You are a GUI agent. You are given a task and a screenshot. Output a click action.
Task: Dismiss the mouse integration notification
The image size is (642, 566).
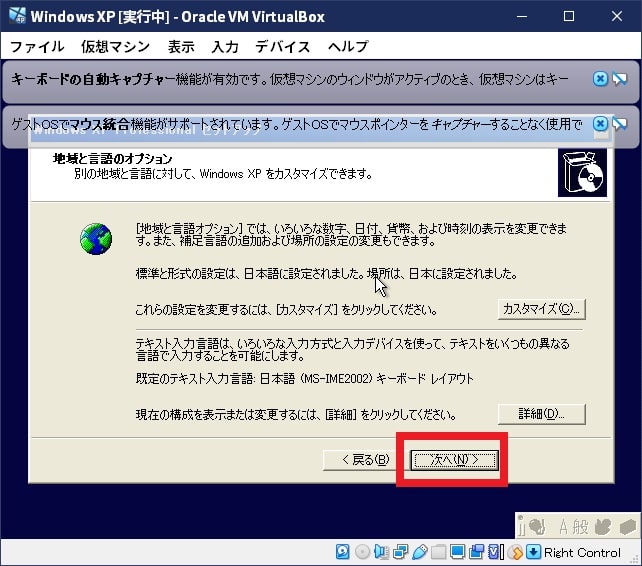click(600, 124)
